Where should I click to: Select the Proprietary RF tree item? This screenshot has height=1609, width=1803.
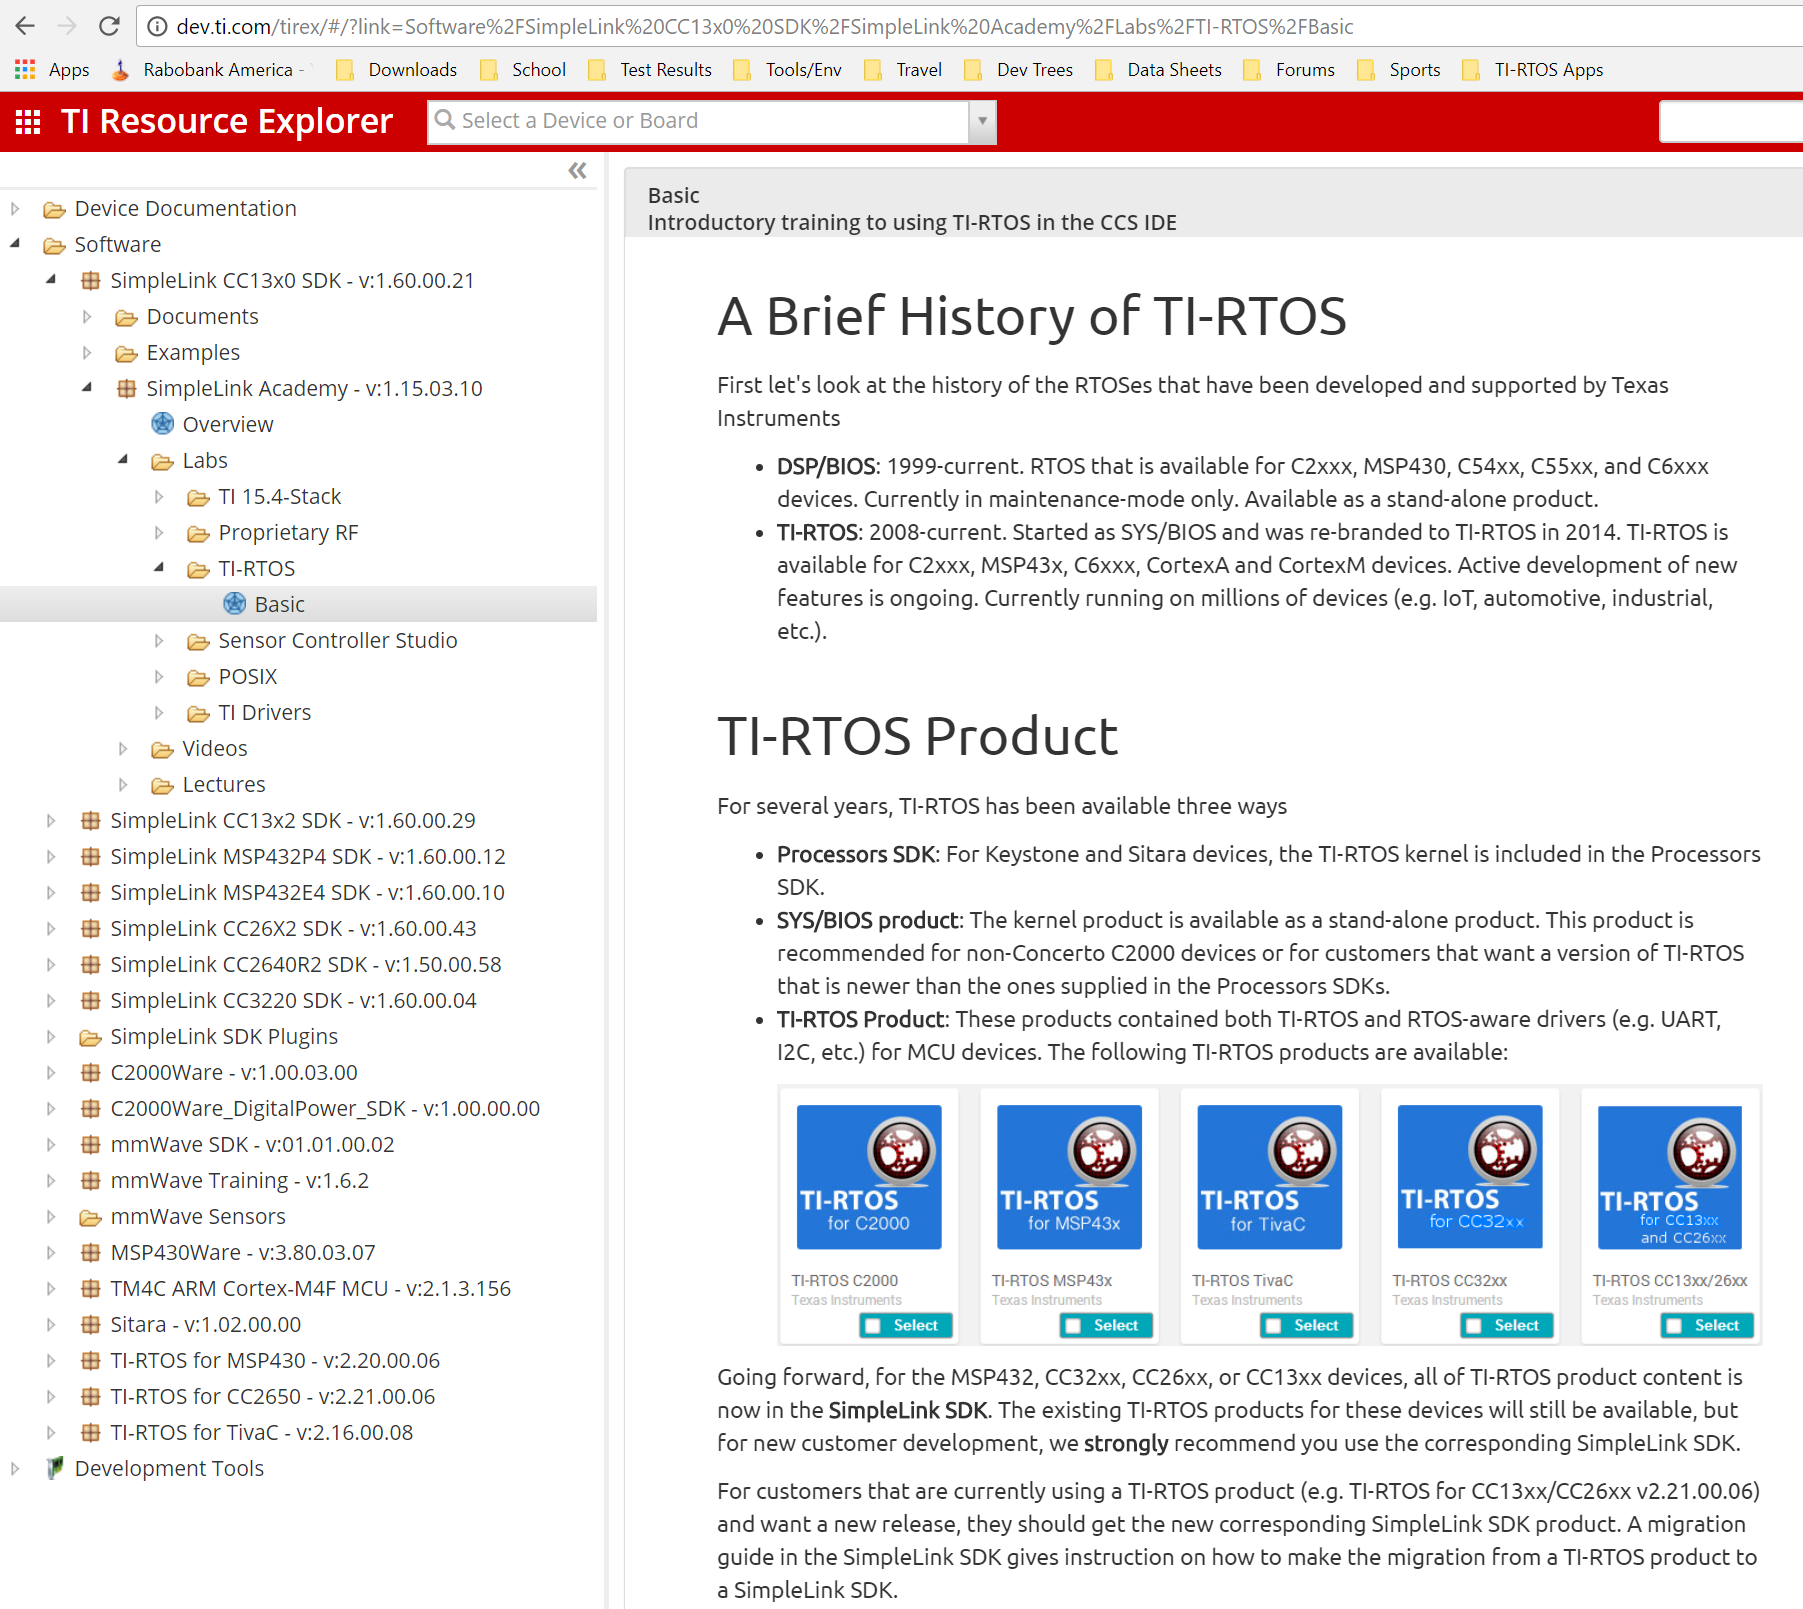coord(288,533)
